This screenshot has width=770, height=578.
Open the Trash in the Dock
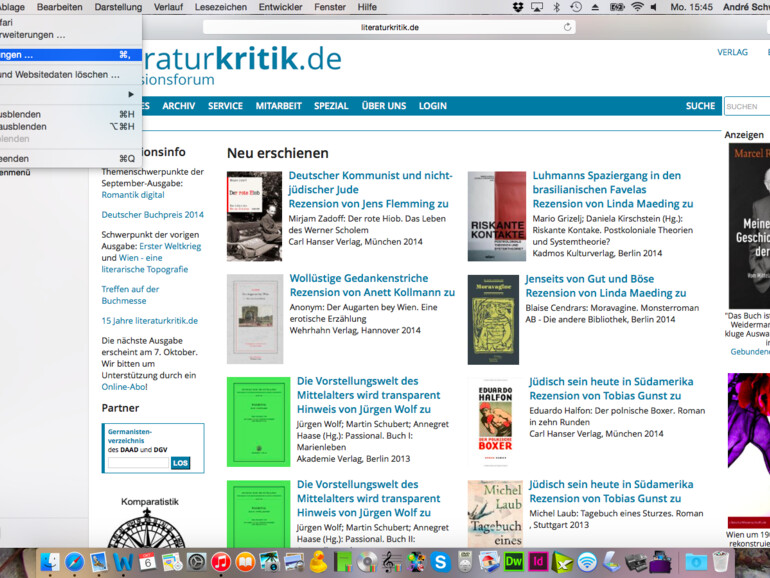click(720, 562)
